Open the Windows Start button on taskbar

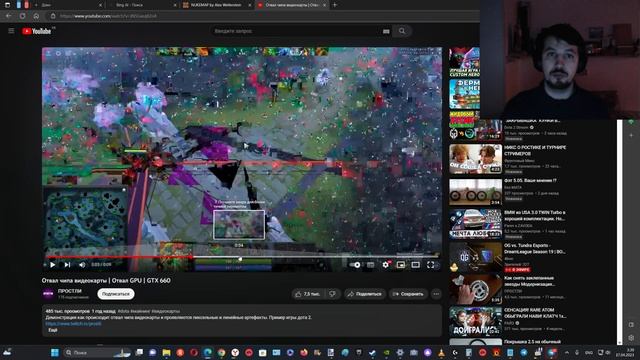(55, 352)
